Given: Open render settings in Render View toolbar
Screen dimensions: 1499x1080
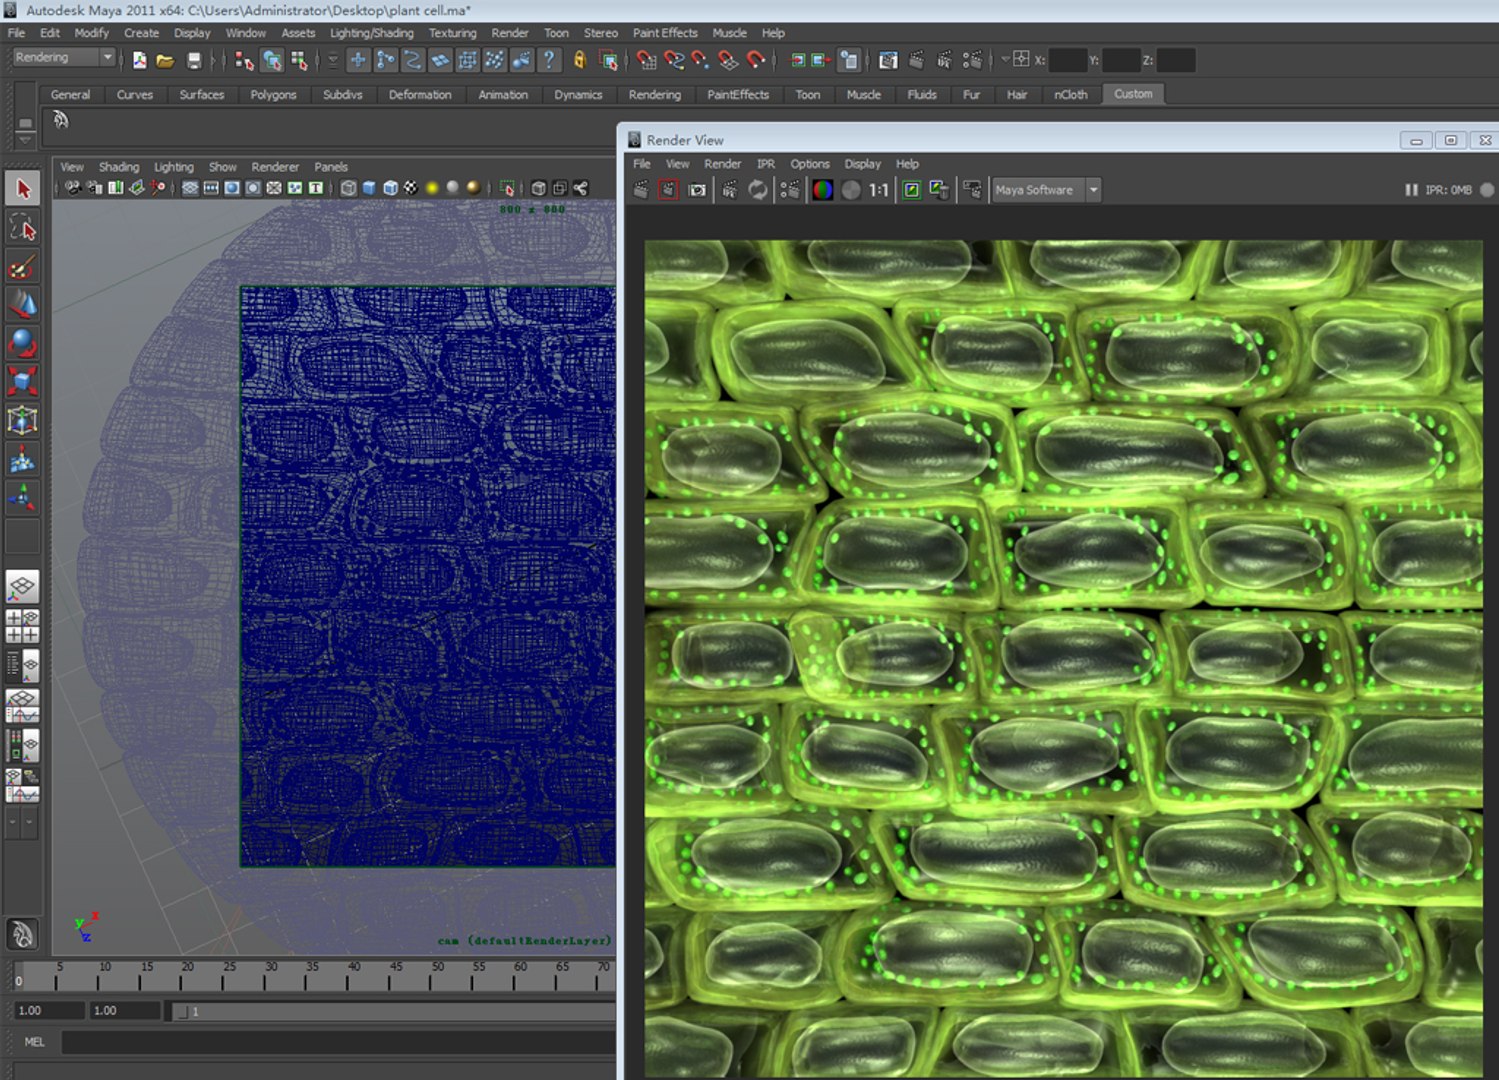Looking at the screenshot, I should 789,189.
